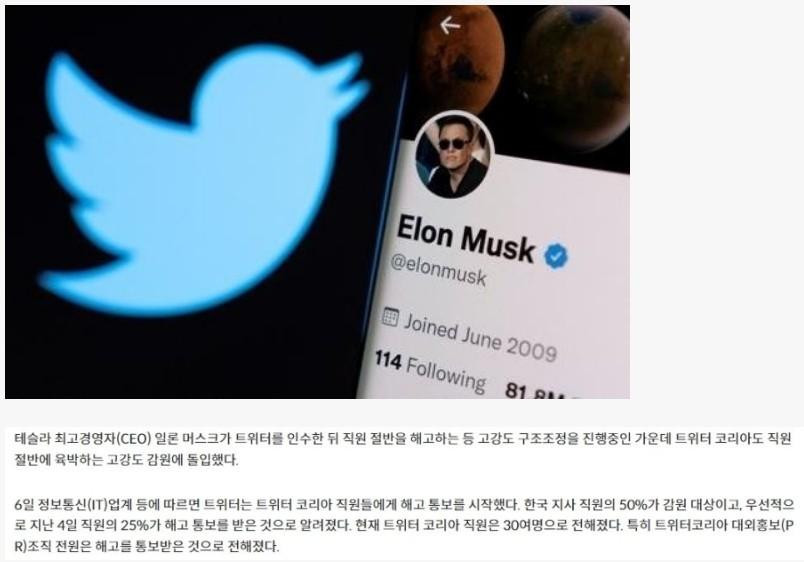Click the red Mars planet in header banner
Viewport: 804px width, 562px height.
(460, 57)
